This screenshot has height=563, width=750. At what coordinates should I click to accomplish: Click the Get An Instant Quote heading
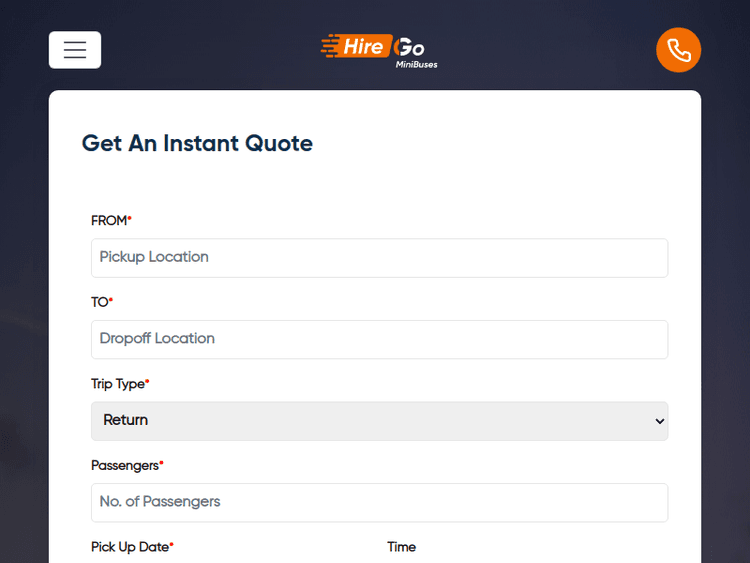[197, 143]
